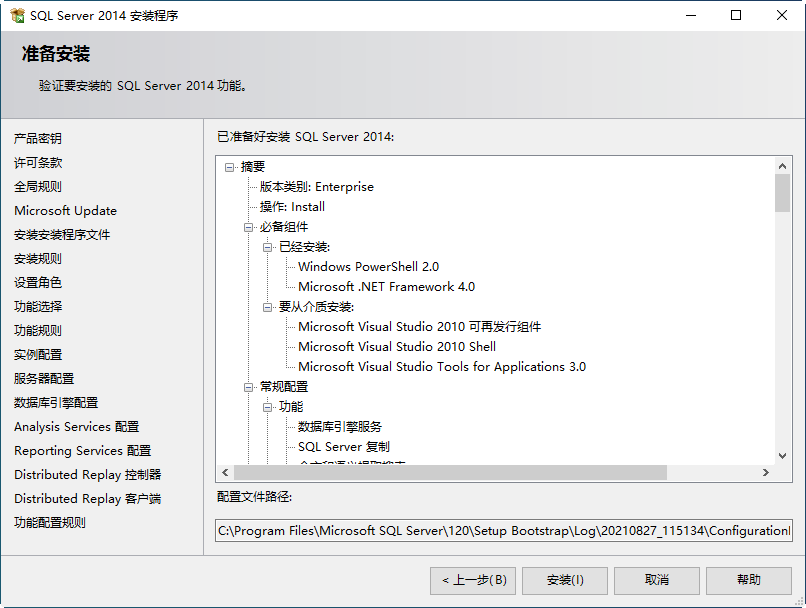
Task: Open help with the 帮助 button
Action: pyautogui.click(x=748, y=580)
